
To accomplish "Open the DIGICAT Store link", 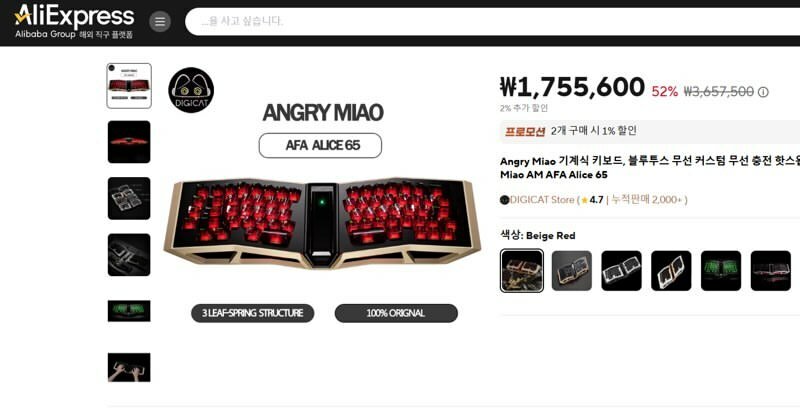I will [542, 200].
